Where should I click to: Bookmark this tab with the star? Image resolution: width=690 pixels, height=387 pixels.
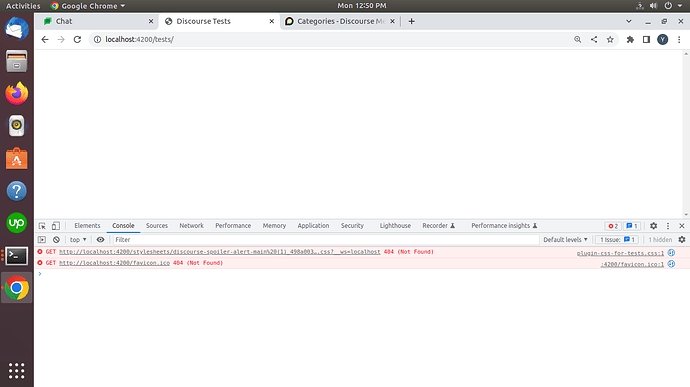[610, 40]
